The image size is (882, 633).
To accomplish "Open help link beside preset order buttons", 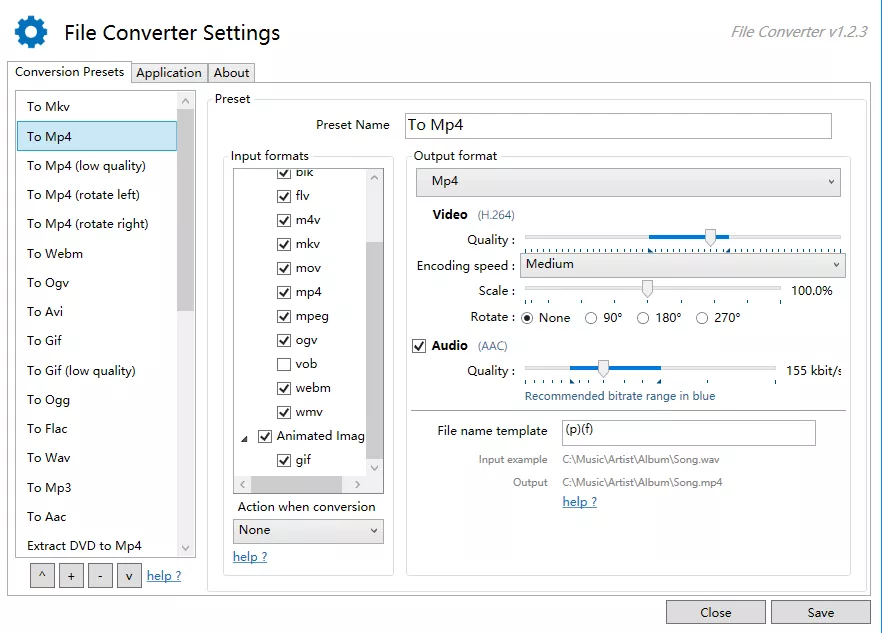I will [164, 576].
